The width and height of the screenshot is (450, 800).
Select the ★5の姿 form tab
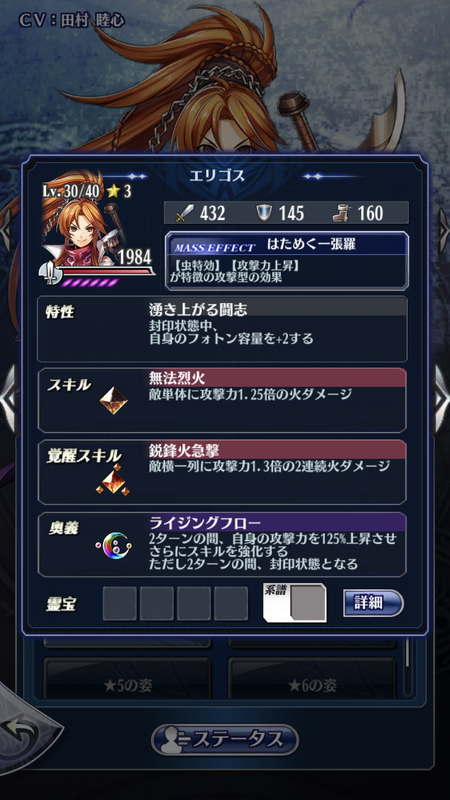click(x=127, y=685)
